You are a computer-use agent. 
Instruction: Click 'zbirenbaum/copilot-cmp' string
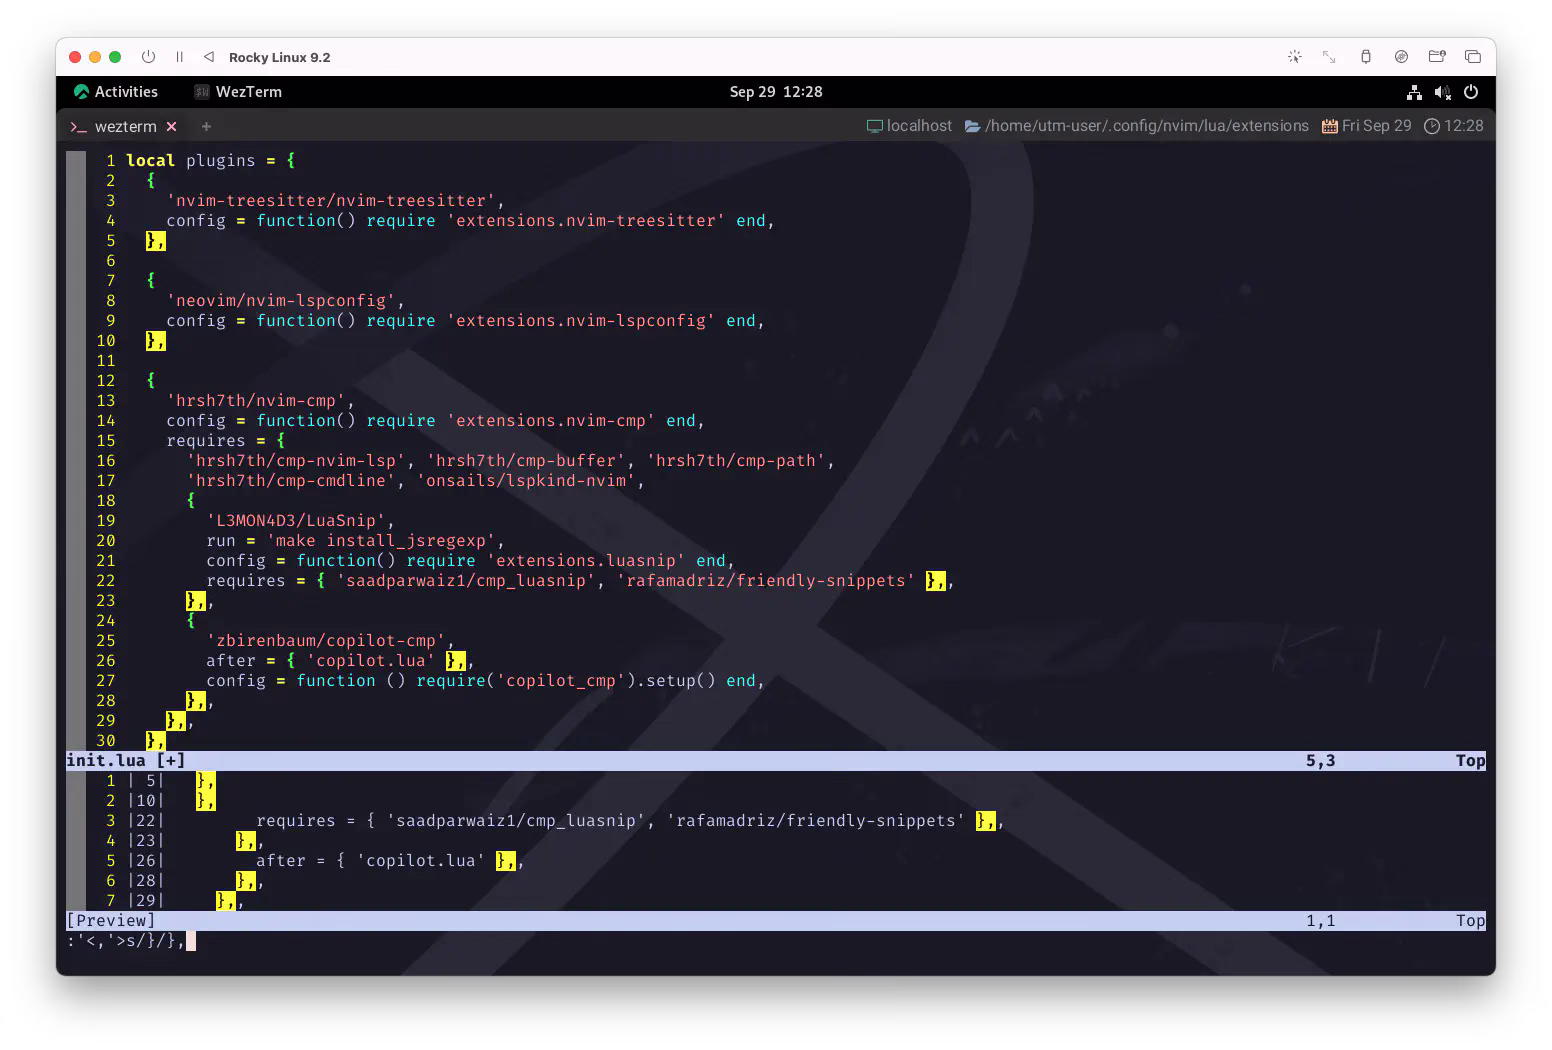click(326, 641)
